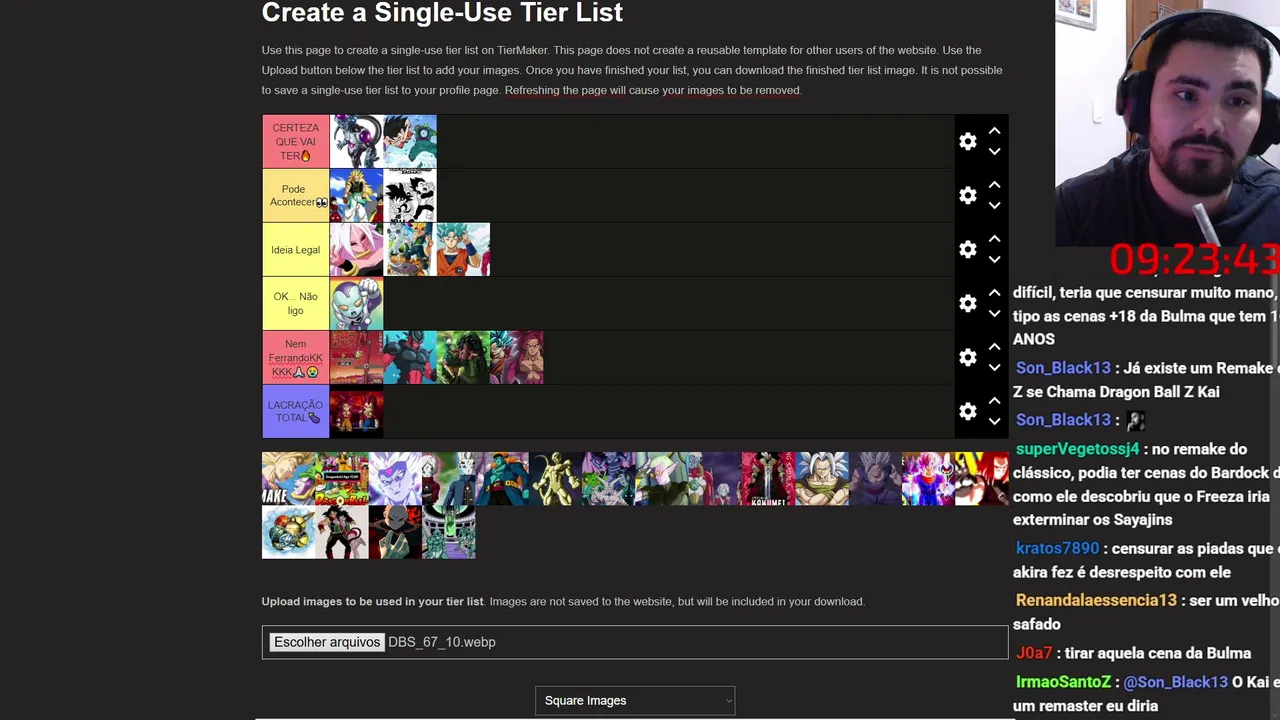1280x720 pixels.
Task: Move the Nem FerrandoKK tier down
Action: (x=994, y=368)
